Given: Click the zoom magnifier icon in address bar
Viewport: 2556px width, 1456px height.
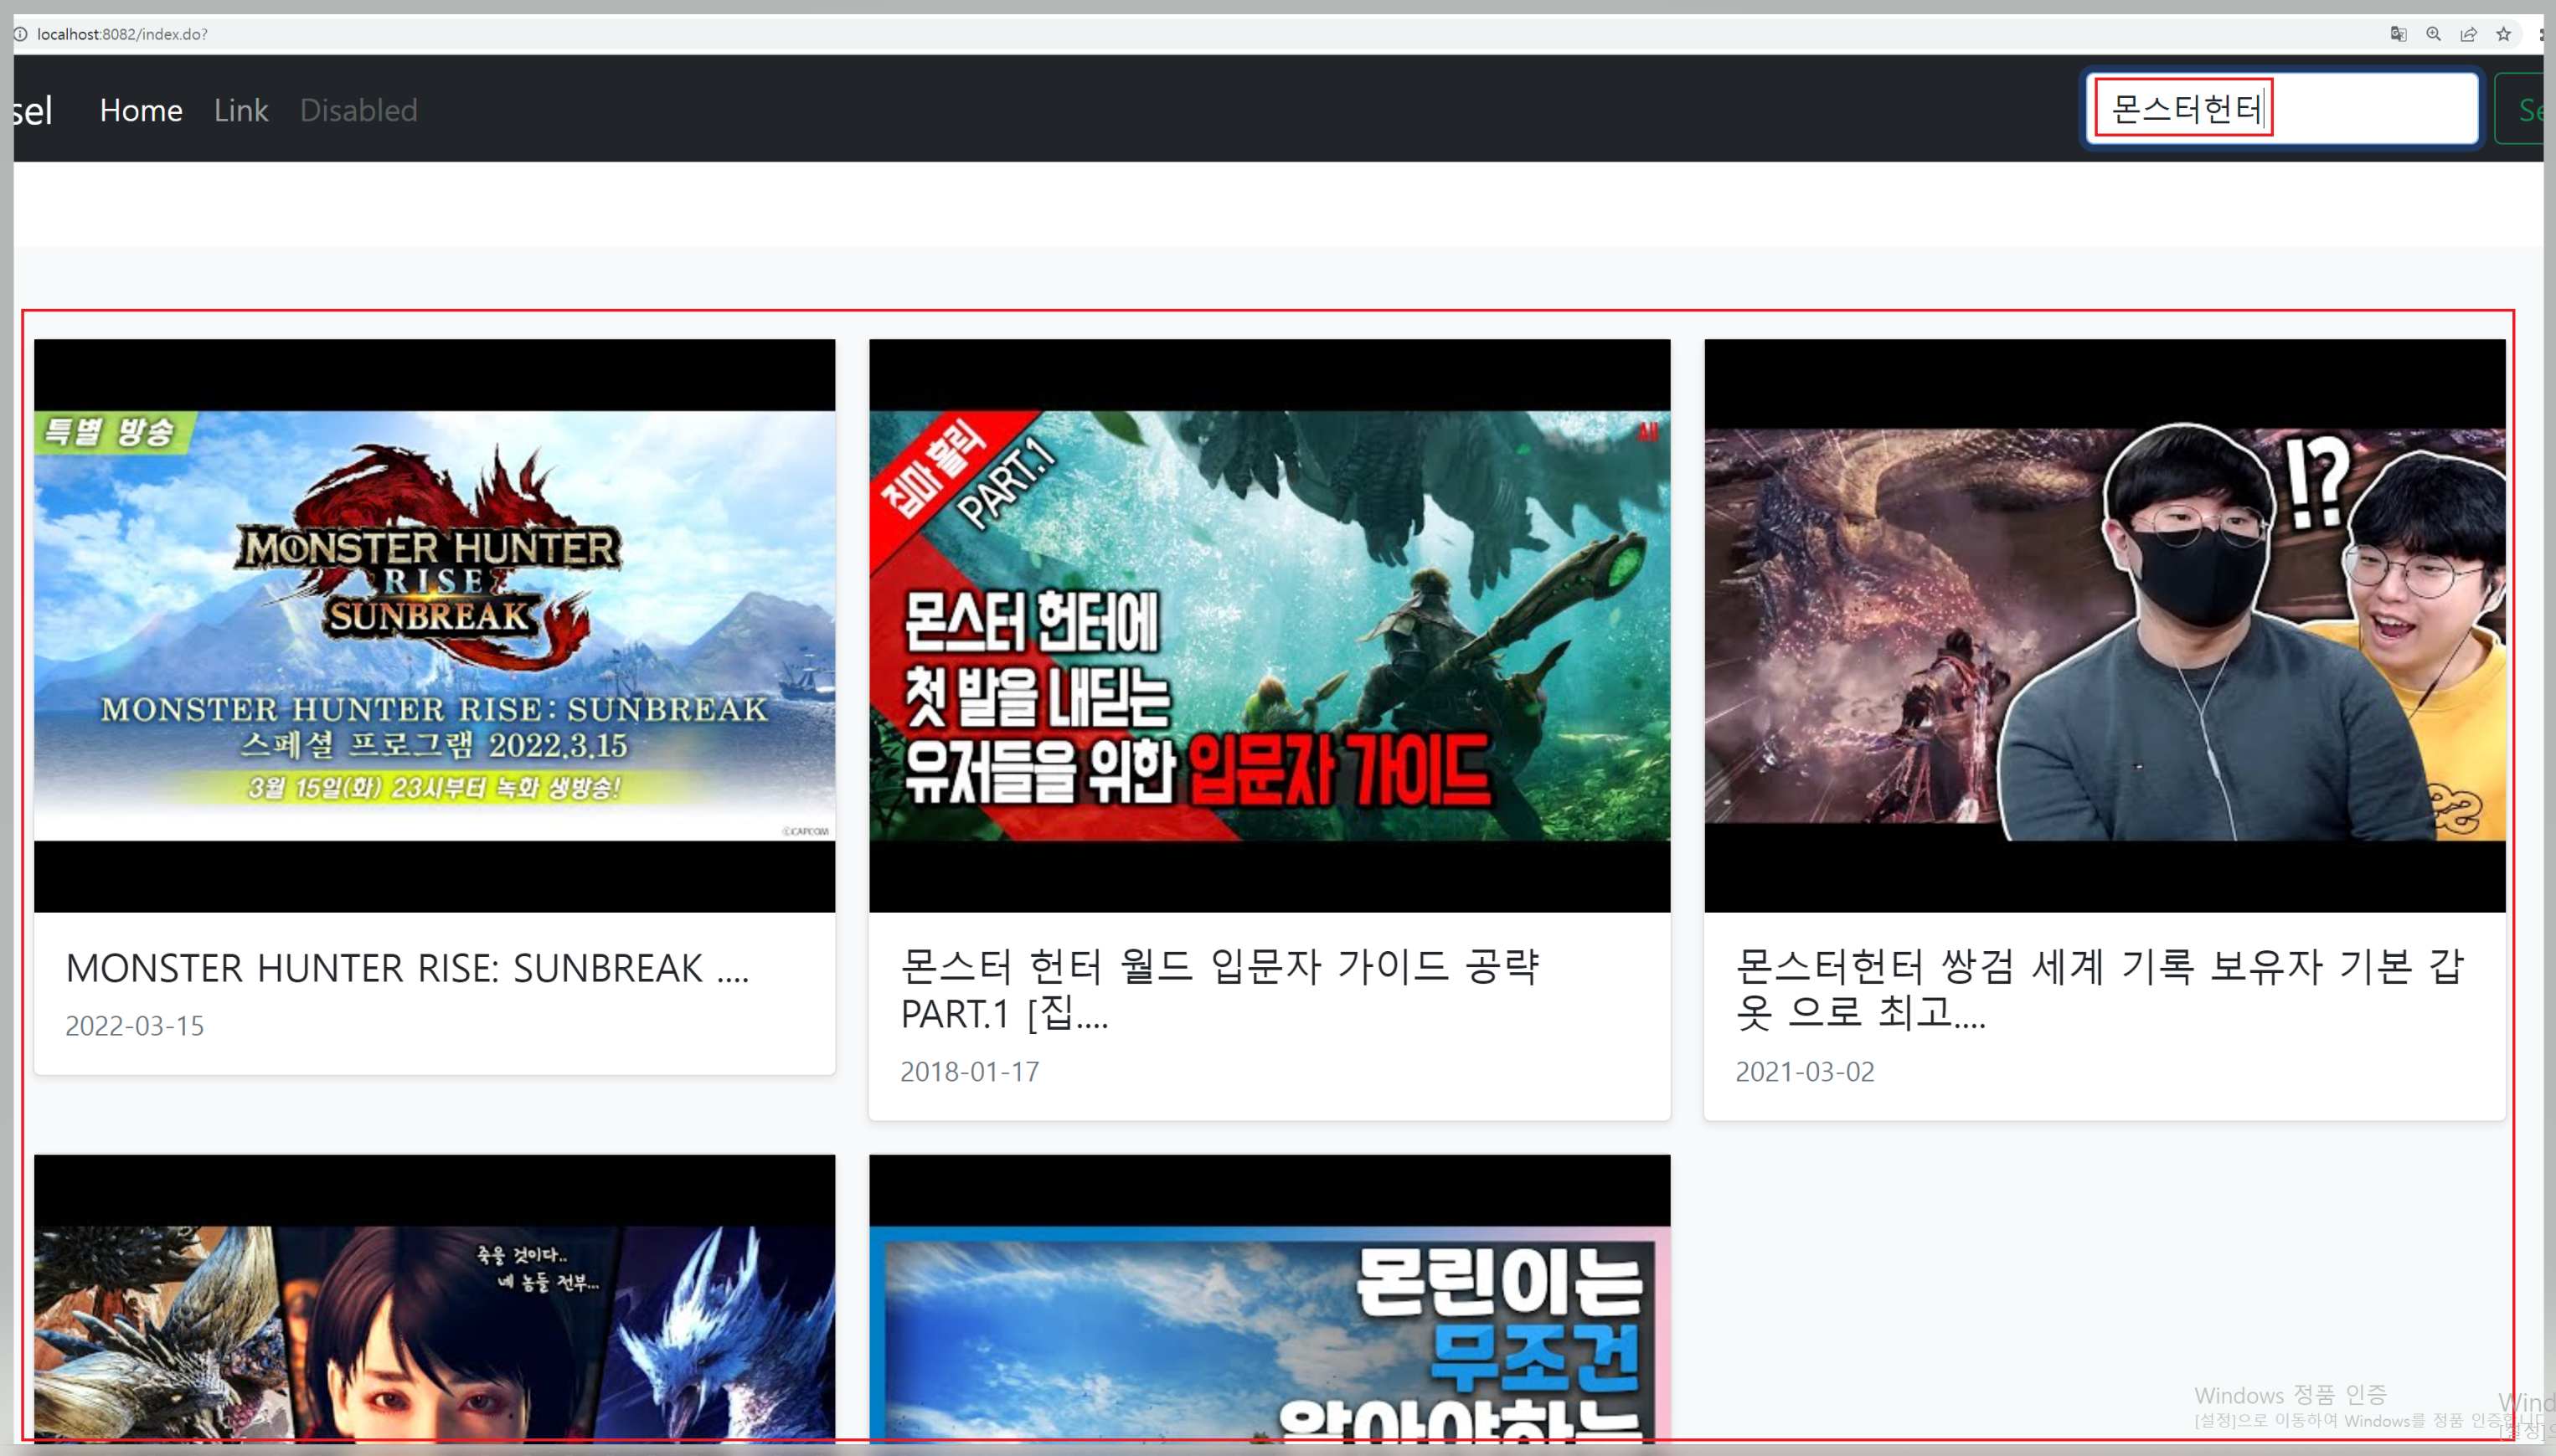Looking at the screenshot, I should (2433, 34).
